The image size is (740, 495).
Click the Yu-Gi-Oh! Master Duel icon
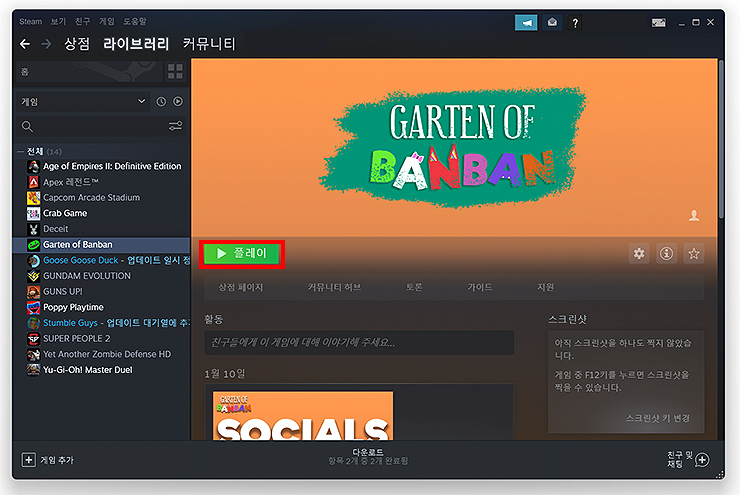(x=34, y=370)
